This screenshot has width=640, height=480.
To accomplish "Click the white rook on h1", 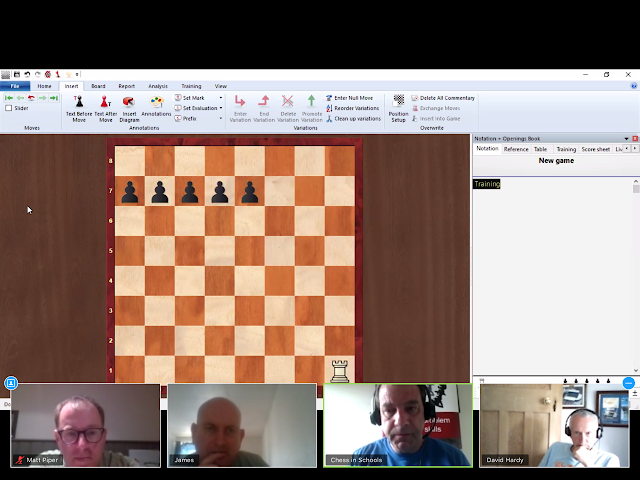I will click(340, 371).
